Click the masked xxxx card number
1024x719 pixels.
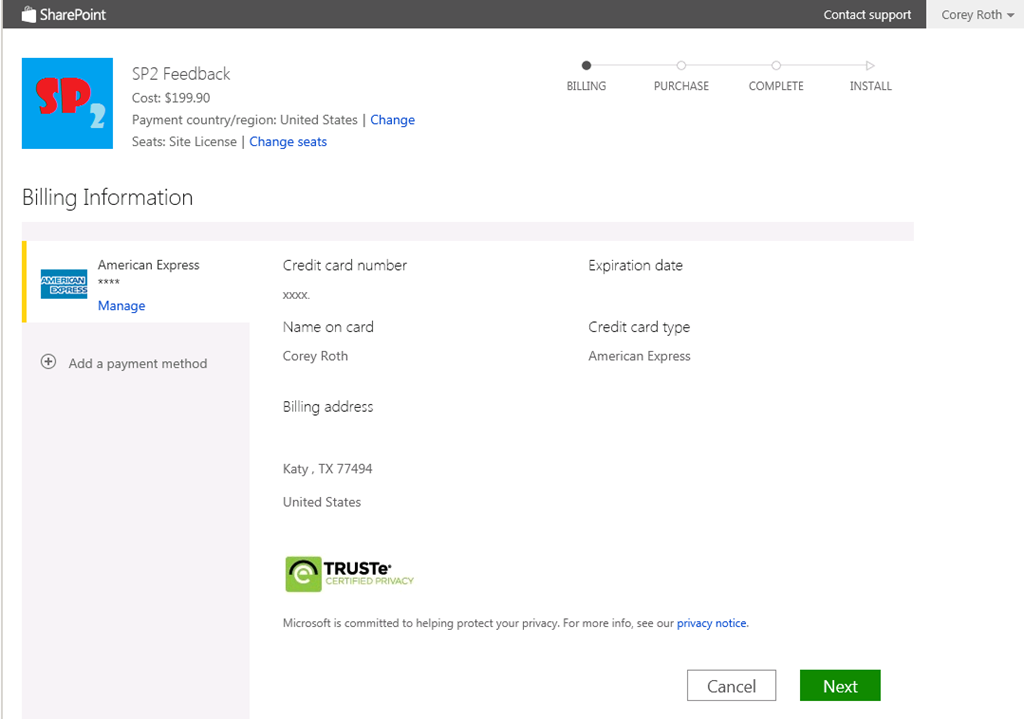point(296,295)
